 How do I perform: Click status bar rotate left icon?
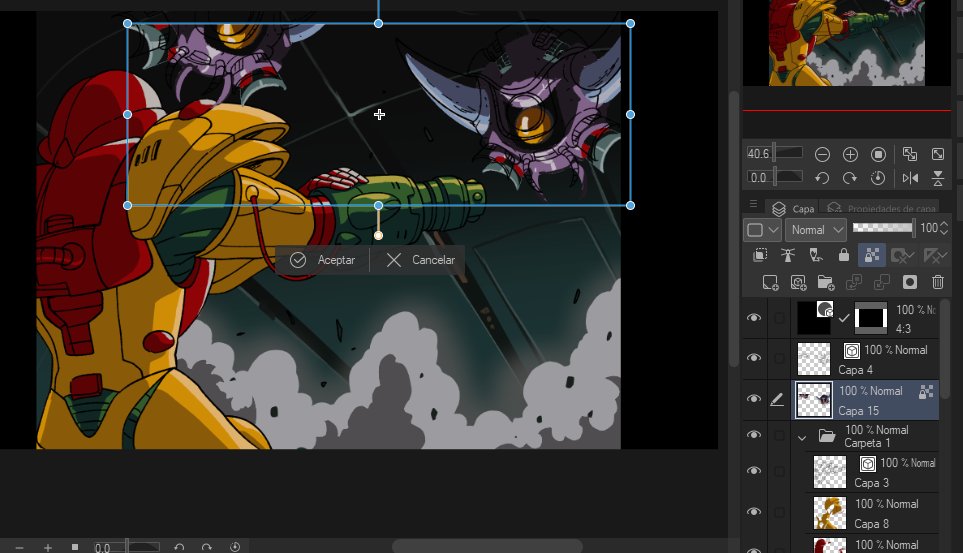(x=179, y=547)
